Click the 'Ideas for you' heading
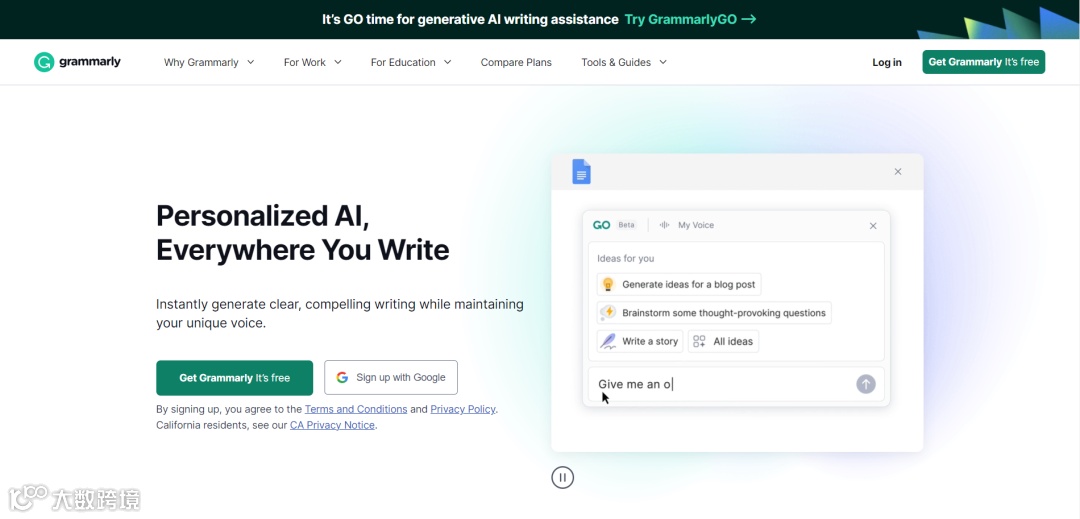 625,259
